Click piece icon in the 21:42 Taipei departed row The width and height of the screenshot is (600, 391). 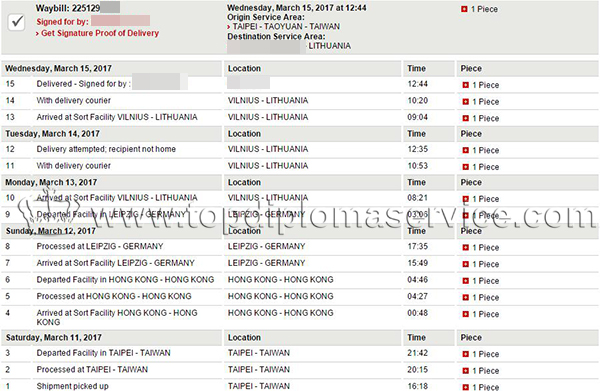465,354
